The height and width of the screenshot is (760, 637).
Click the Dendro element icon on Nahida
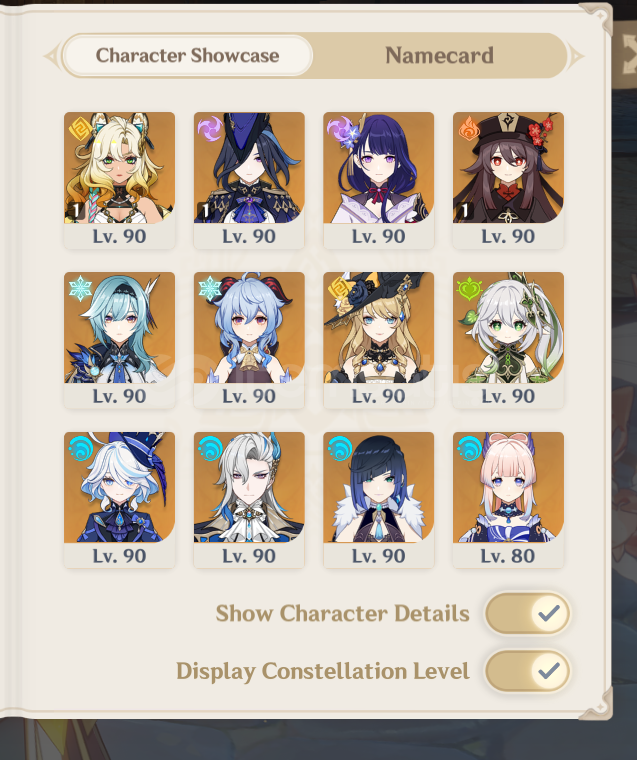[x=469, y=289]
